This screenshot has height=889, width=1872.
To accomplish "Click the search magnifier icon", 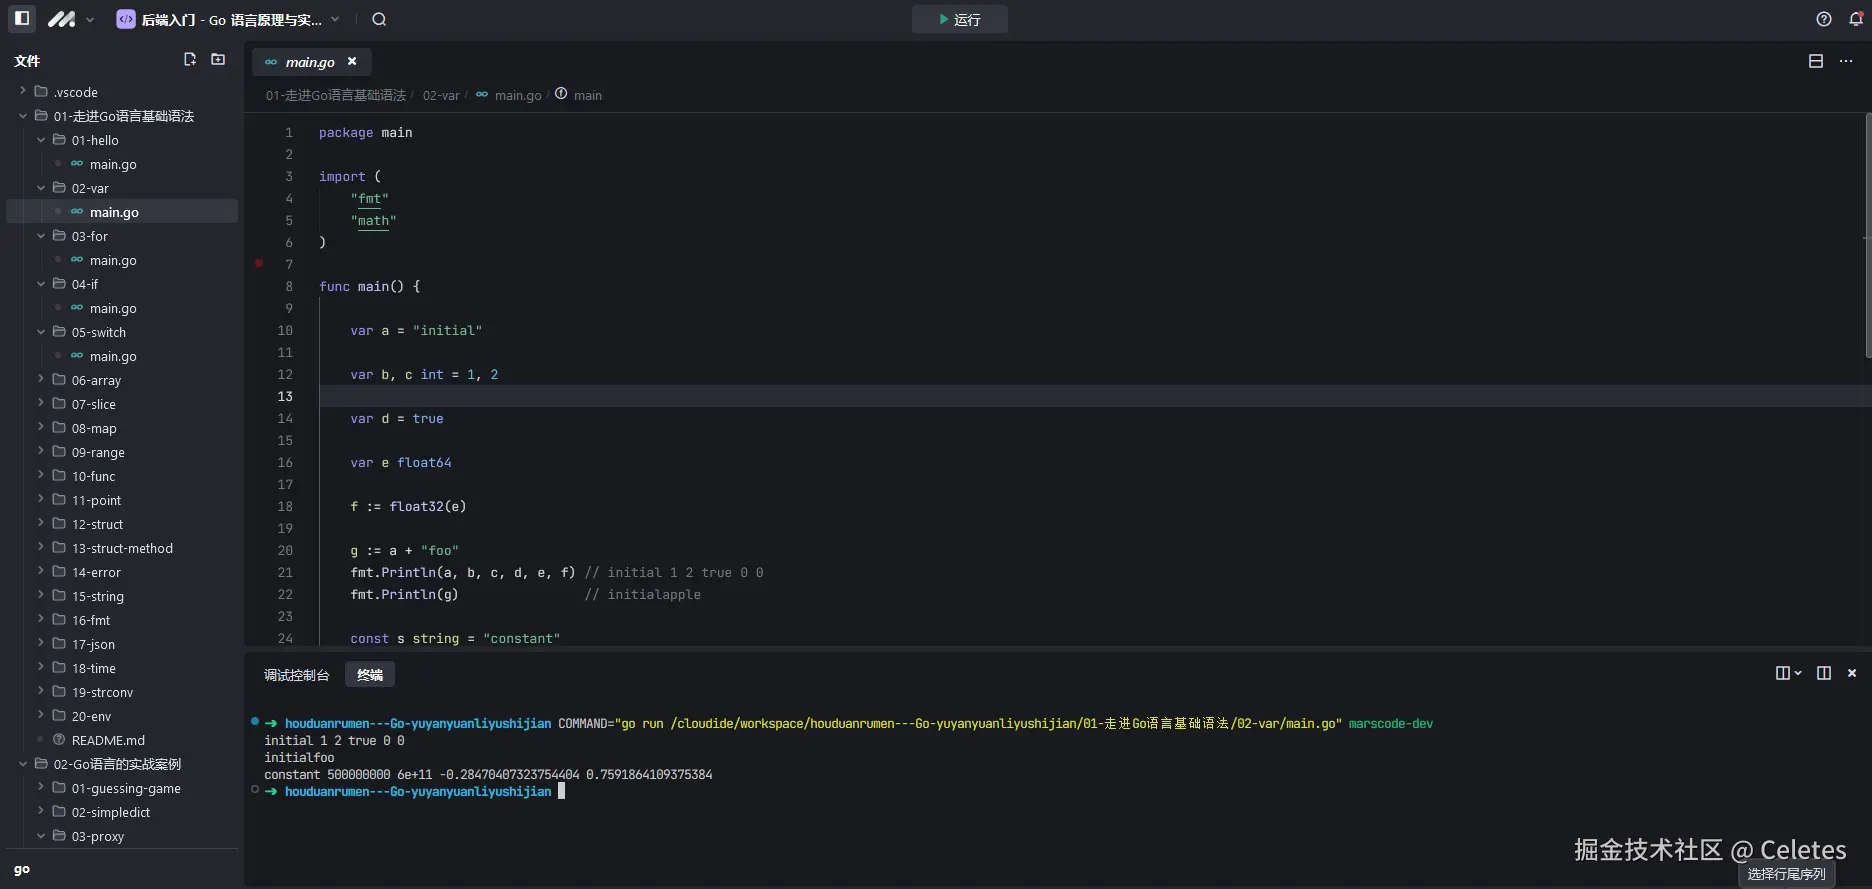I will (379, 19).
